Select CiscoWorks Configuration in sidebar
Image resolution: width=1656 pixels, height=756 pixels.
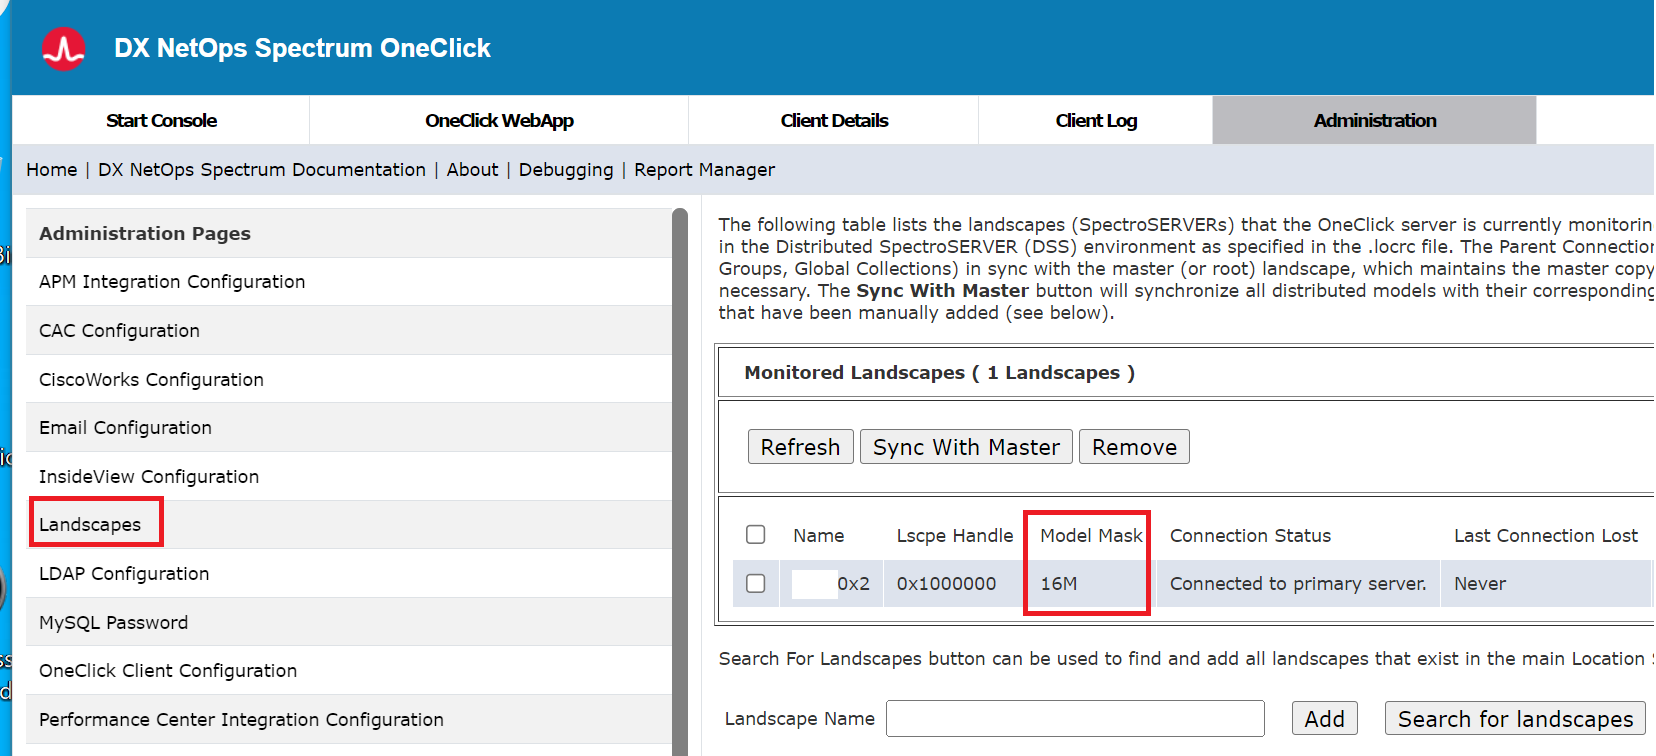[349, 380]
